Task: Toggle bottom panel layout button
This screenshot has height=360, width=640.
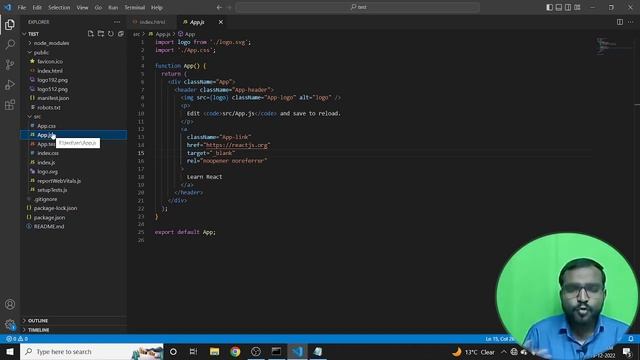Action: pos(559,7)
